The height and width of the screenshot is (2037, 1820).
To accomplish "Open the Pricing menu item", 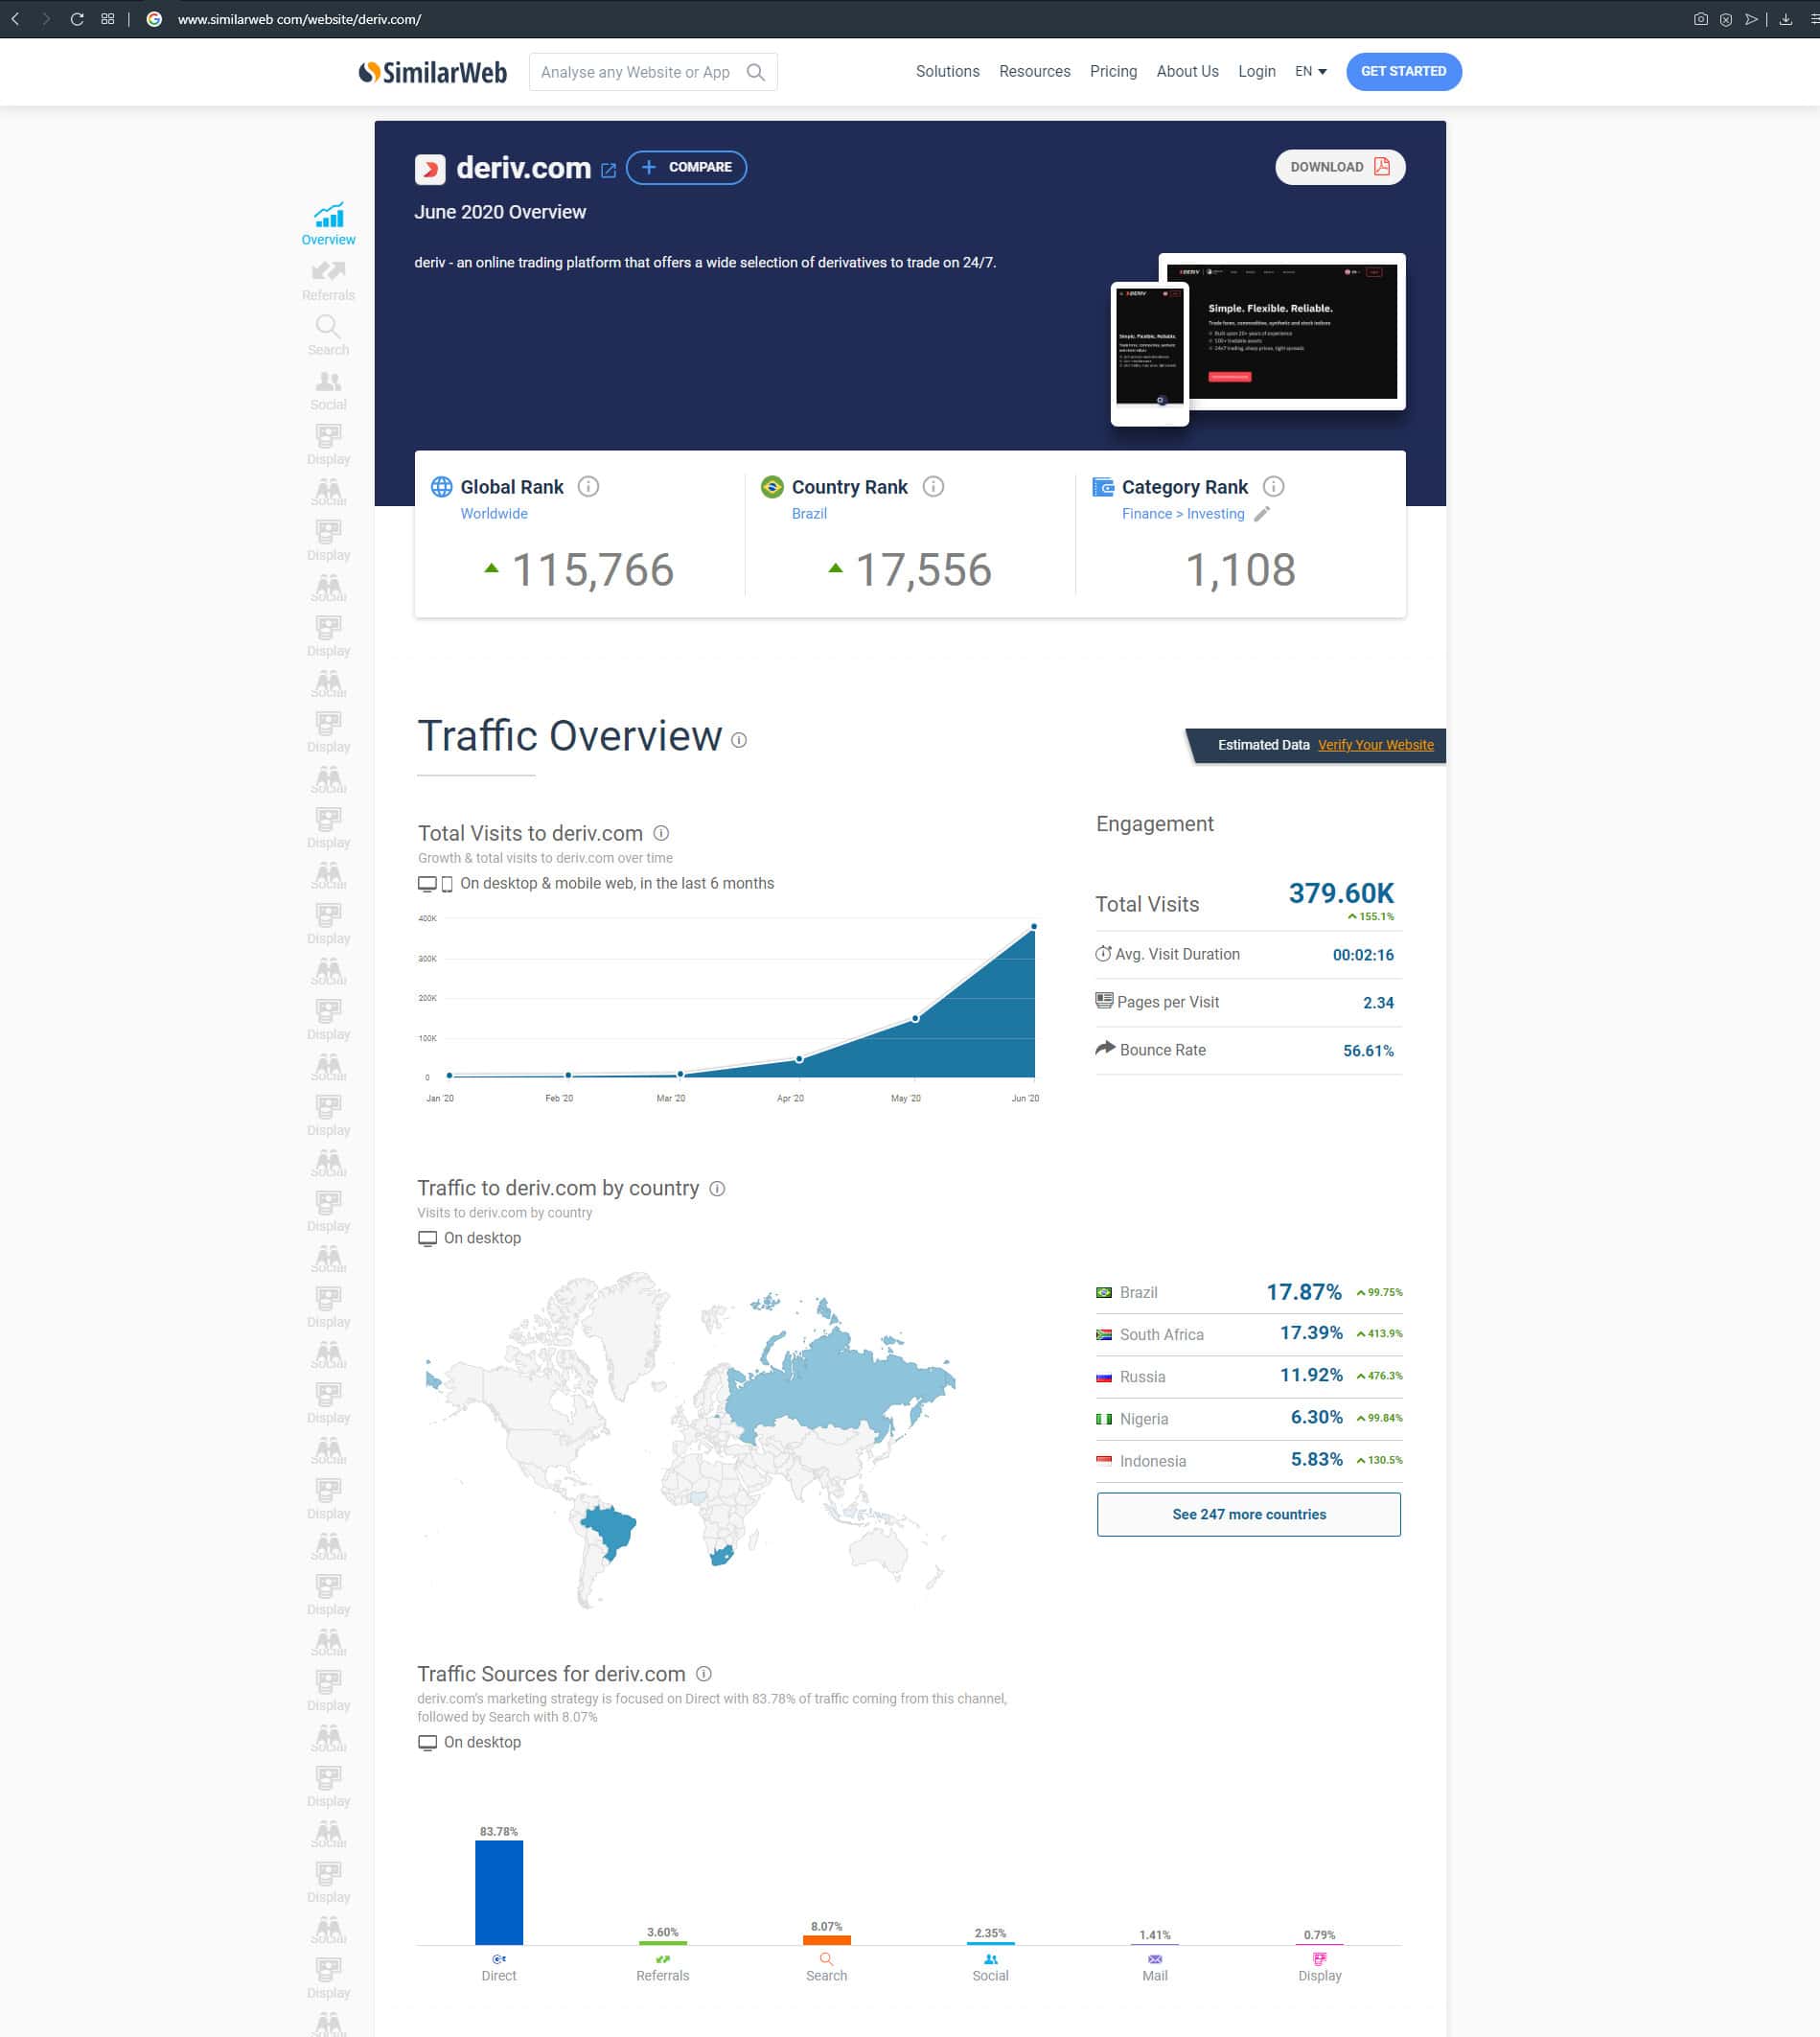I will pyautogui.click(x=1113, y=72).
